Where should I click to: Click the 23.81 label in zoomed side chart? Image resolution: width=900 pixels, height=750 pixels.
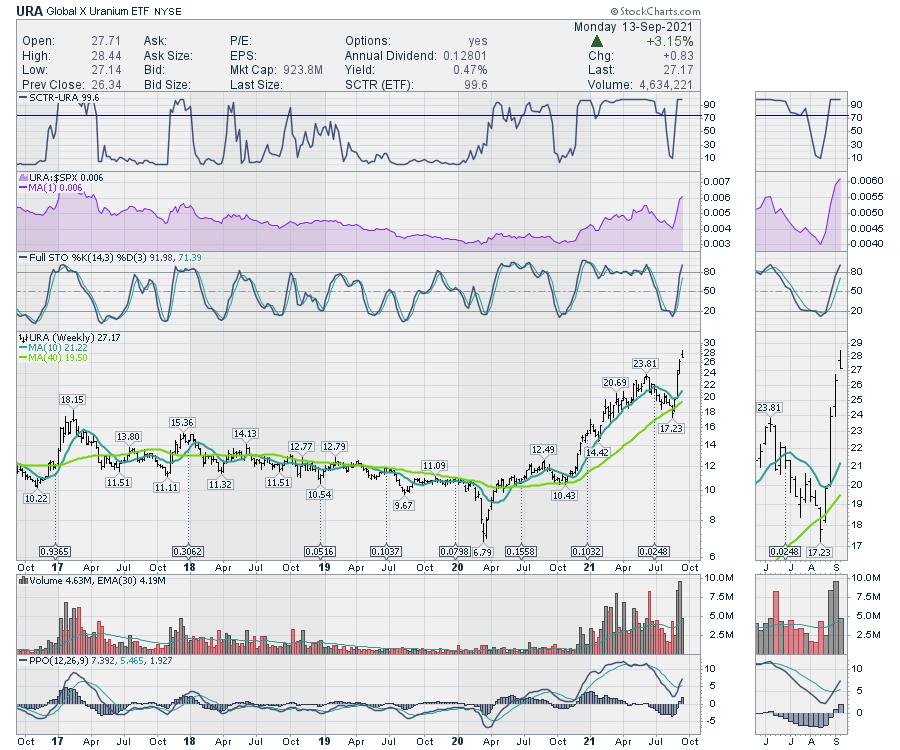pos(769,407)
